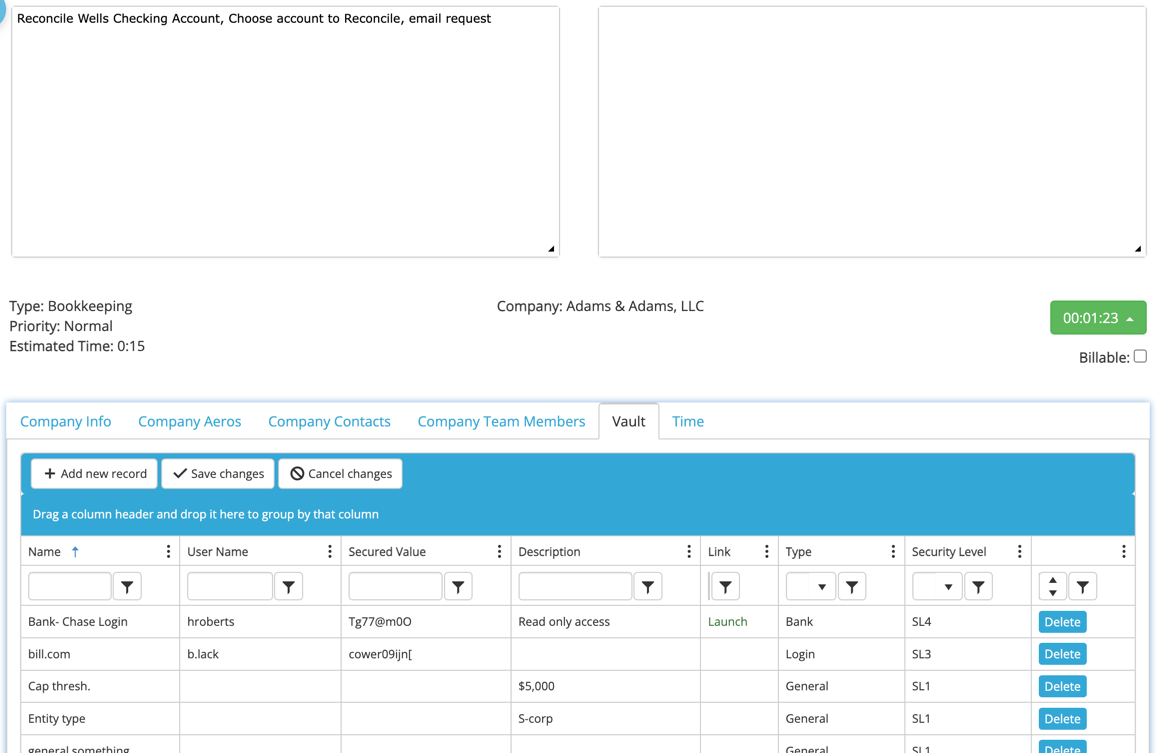Delete the bill.com vault record

click(1062, 654)
